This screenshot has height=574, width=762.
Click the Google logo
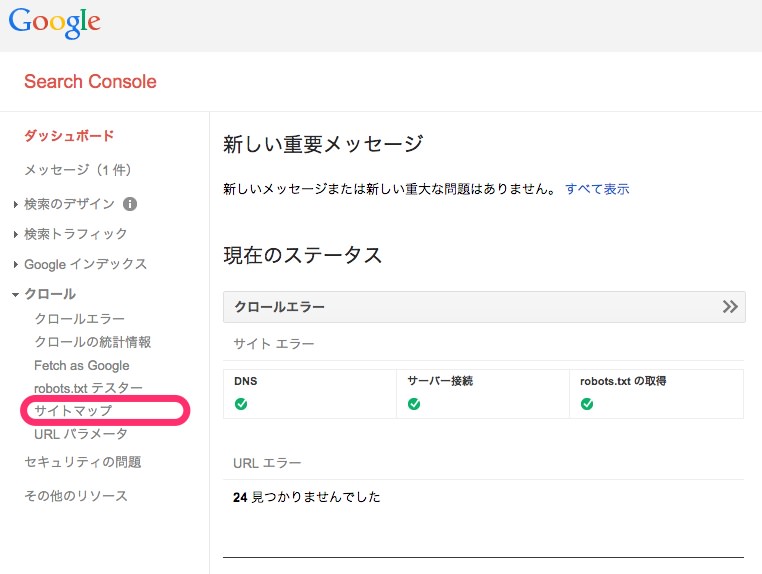click(54, 23)
